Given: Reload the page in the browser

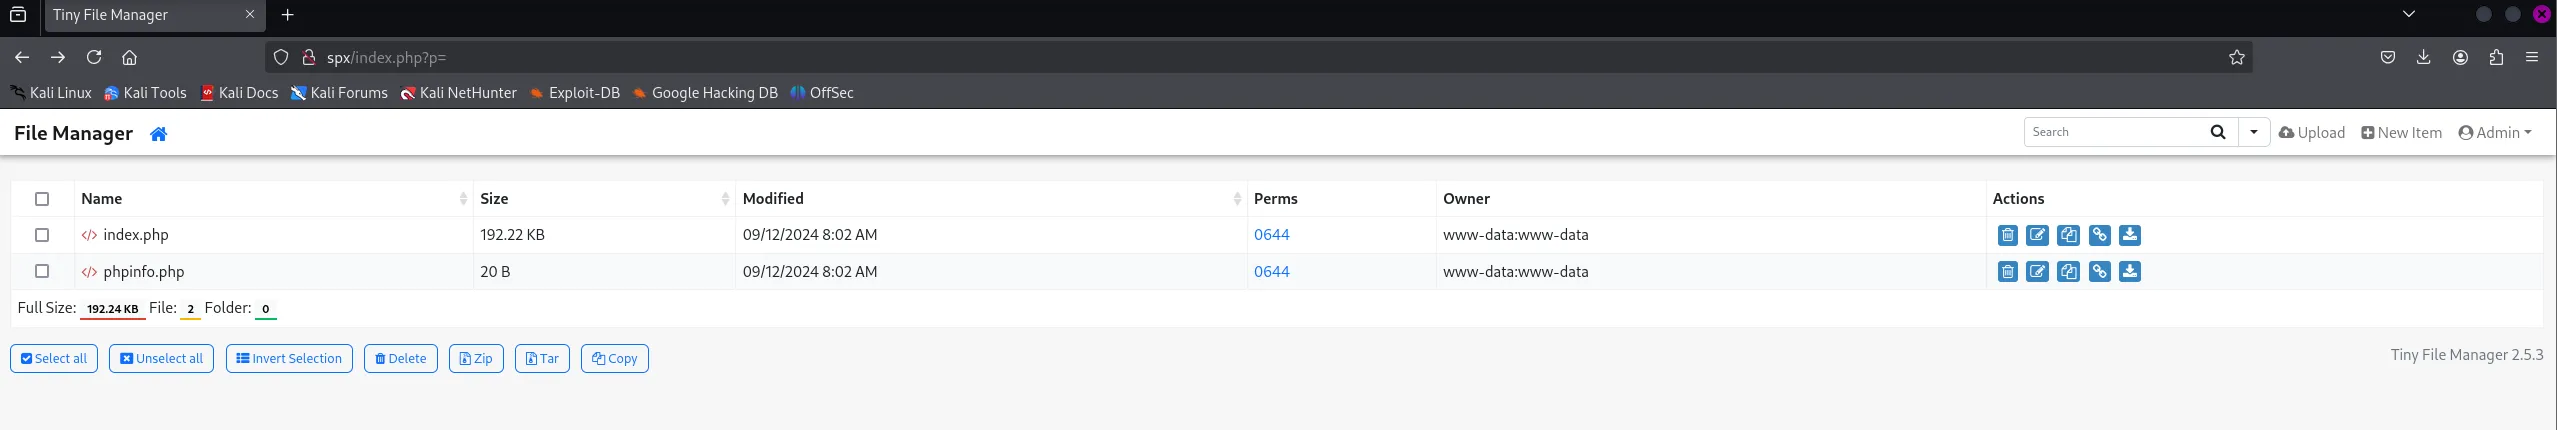Looking at the screenshot, I should [x=94, y=57].
